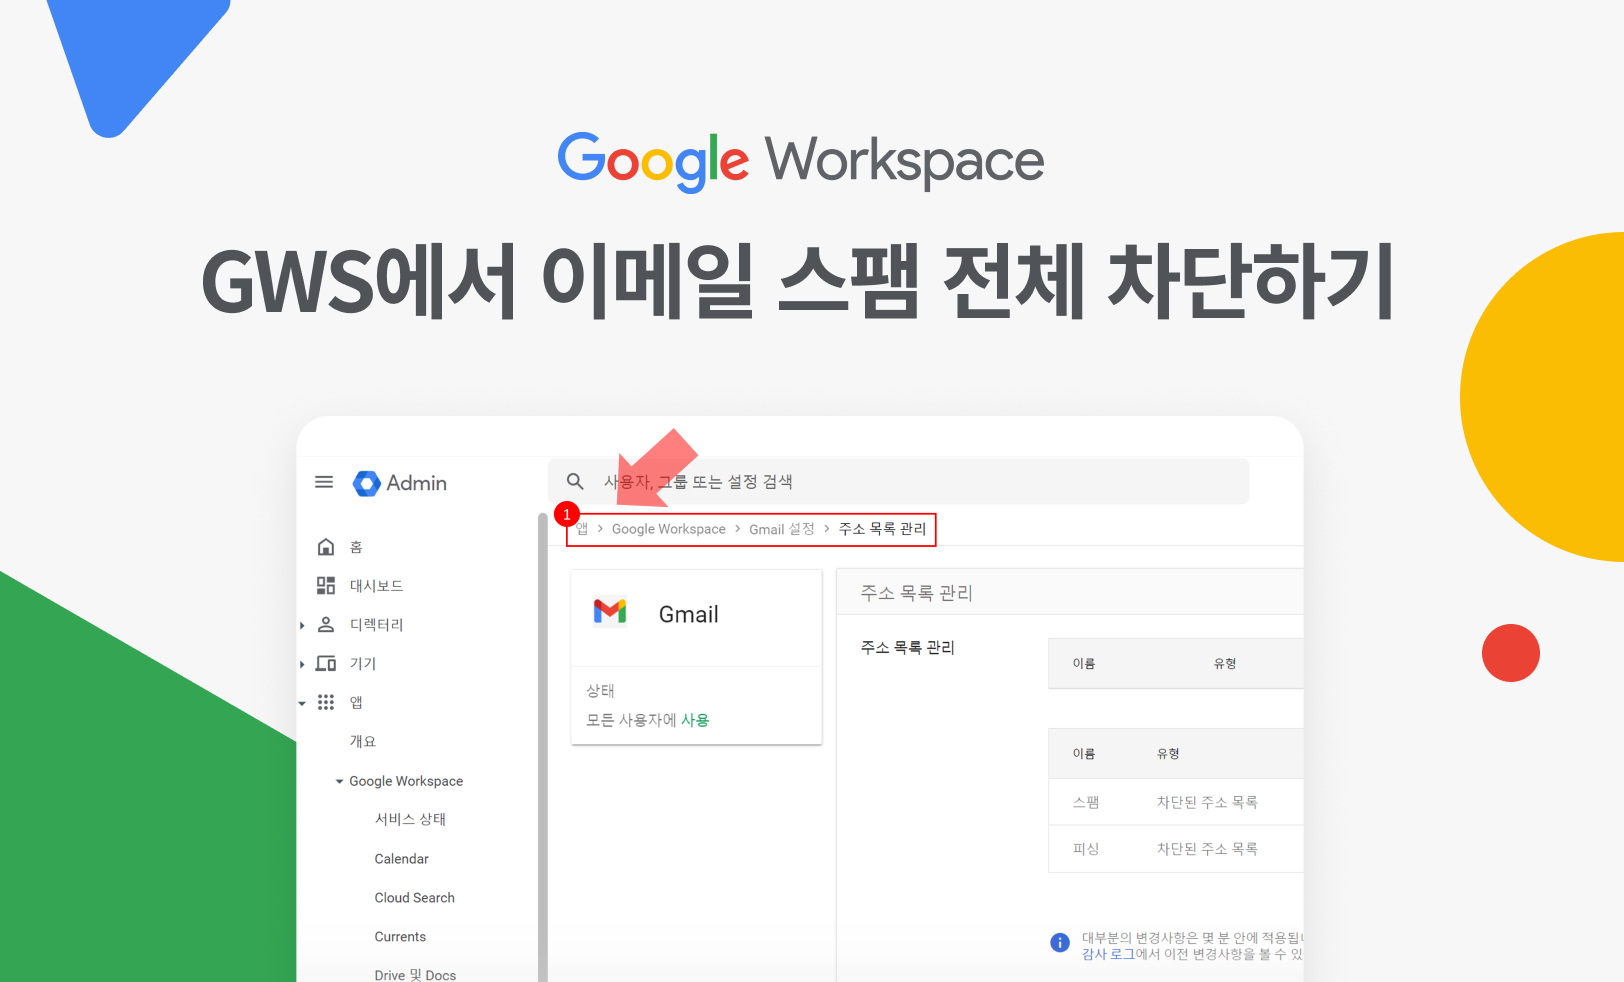Select the 스팸 address list row

point(1176,802)
